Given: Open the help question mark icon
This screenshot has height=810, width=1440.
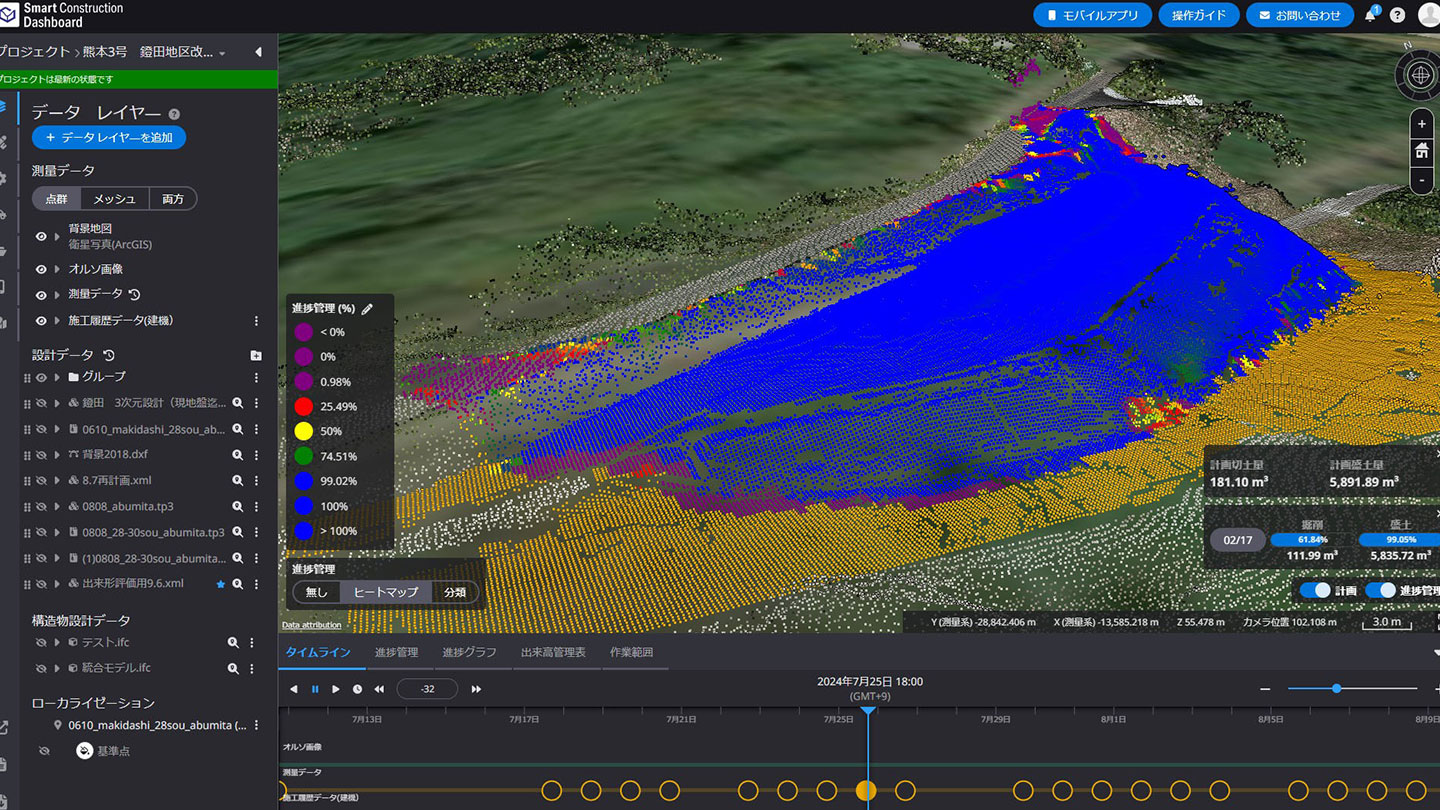Looking at the screenshot, I should (1398, 16).
